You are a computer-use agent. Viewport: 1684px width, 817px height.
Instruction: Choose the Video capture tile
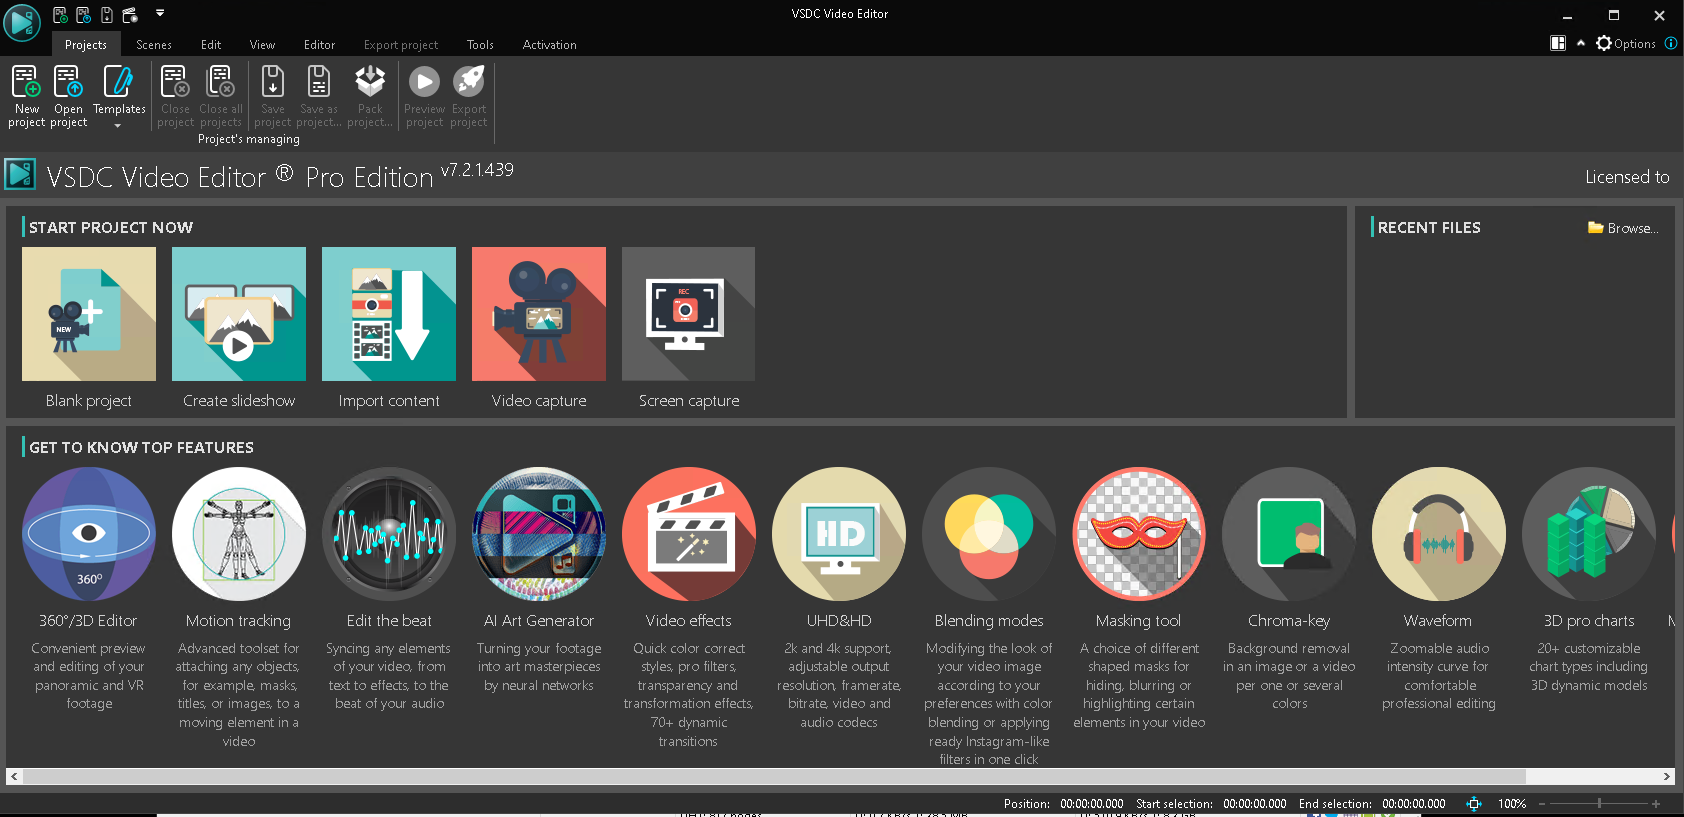(539, 314)
